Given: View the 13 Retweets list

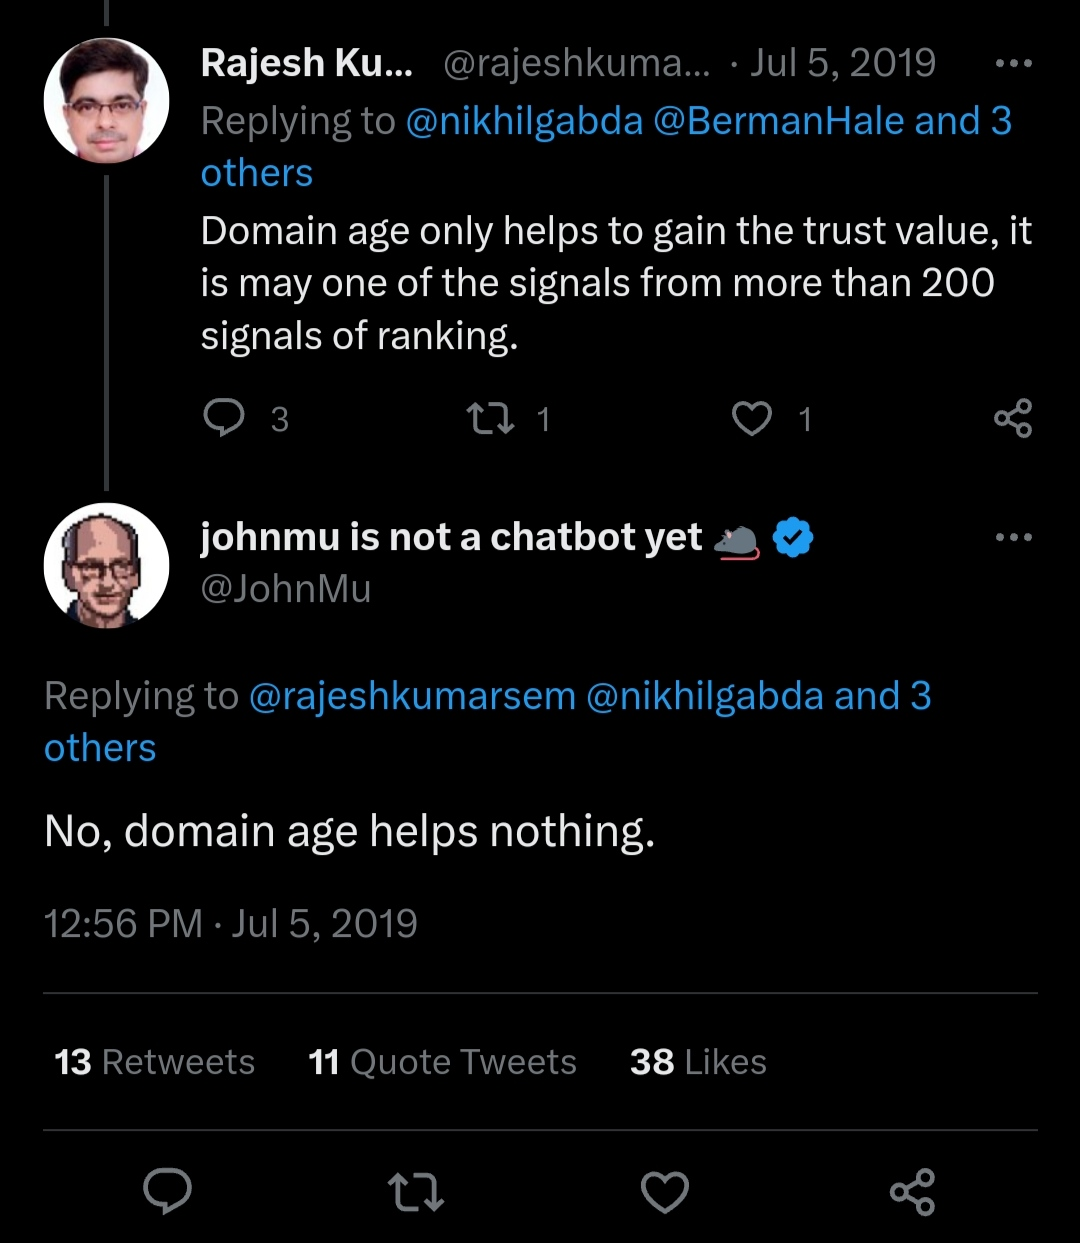Looking at the screenshot, I should (x=155, y=1062).
